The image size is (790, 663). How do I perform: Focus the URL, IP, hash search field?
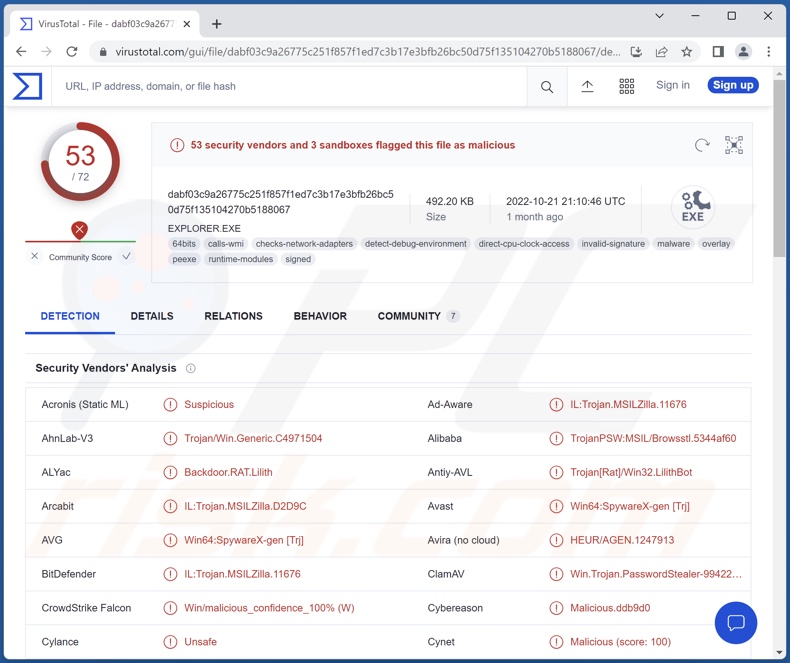click(x=289, y=87)
